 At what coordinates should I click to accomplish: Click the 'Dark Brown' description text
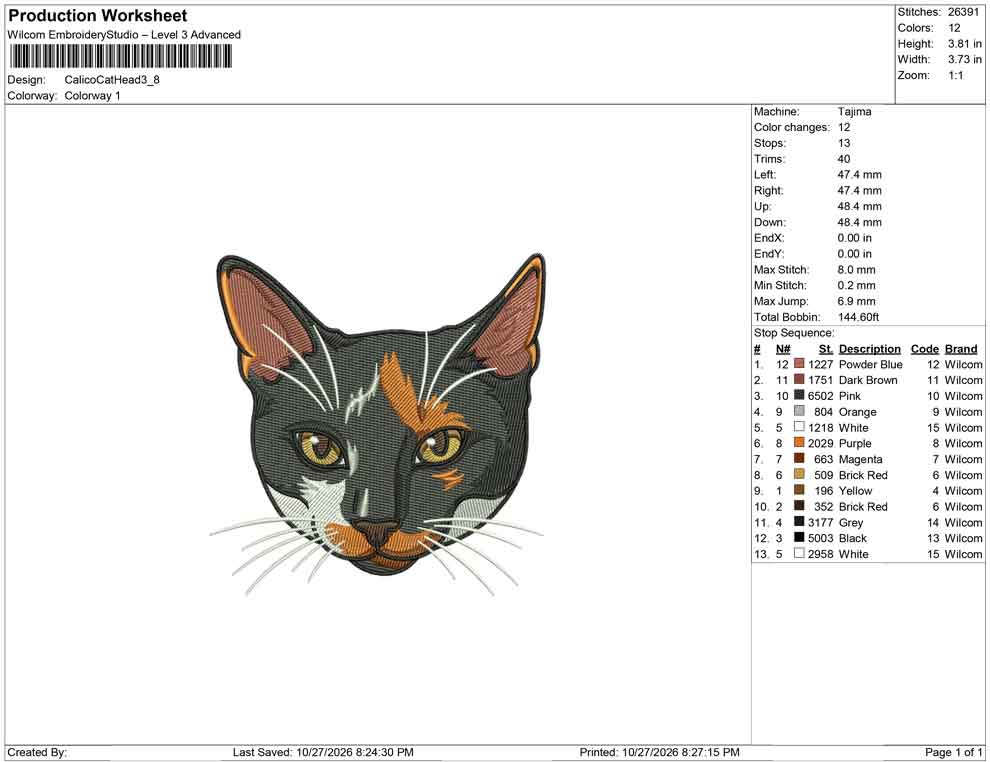click(868, 380)
